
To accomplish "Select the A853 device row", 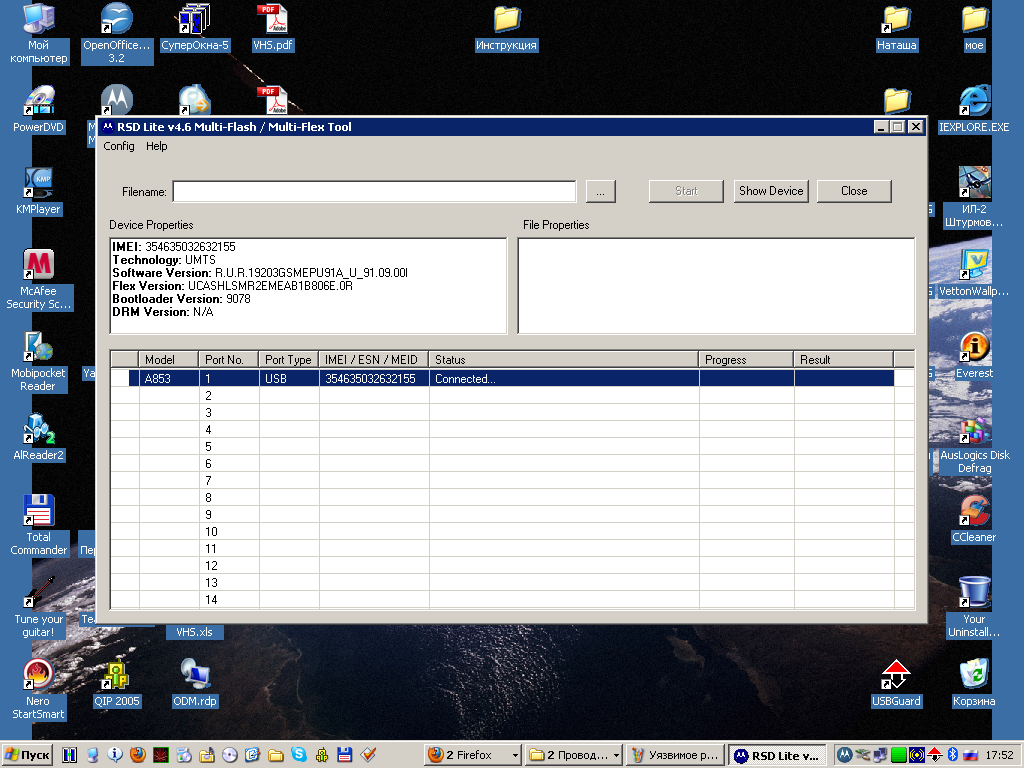I will (511, 379).
